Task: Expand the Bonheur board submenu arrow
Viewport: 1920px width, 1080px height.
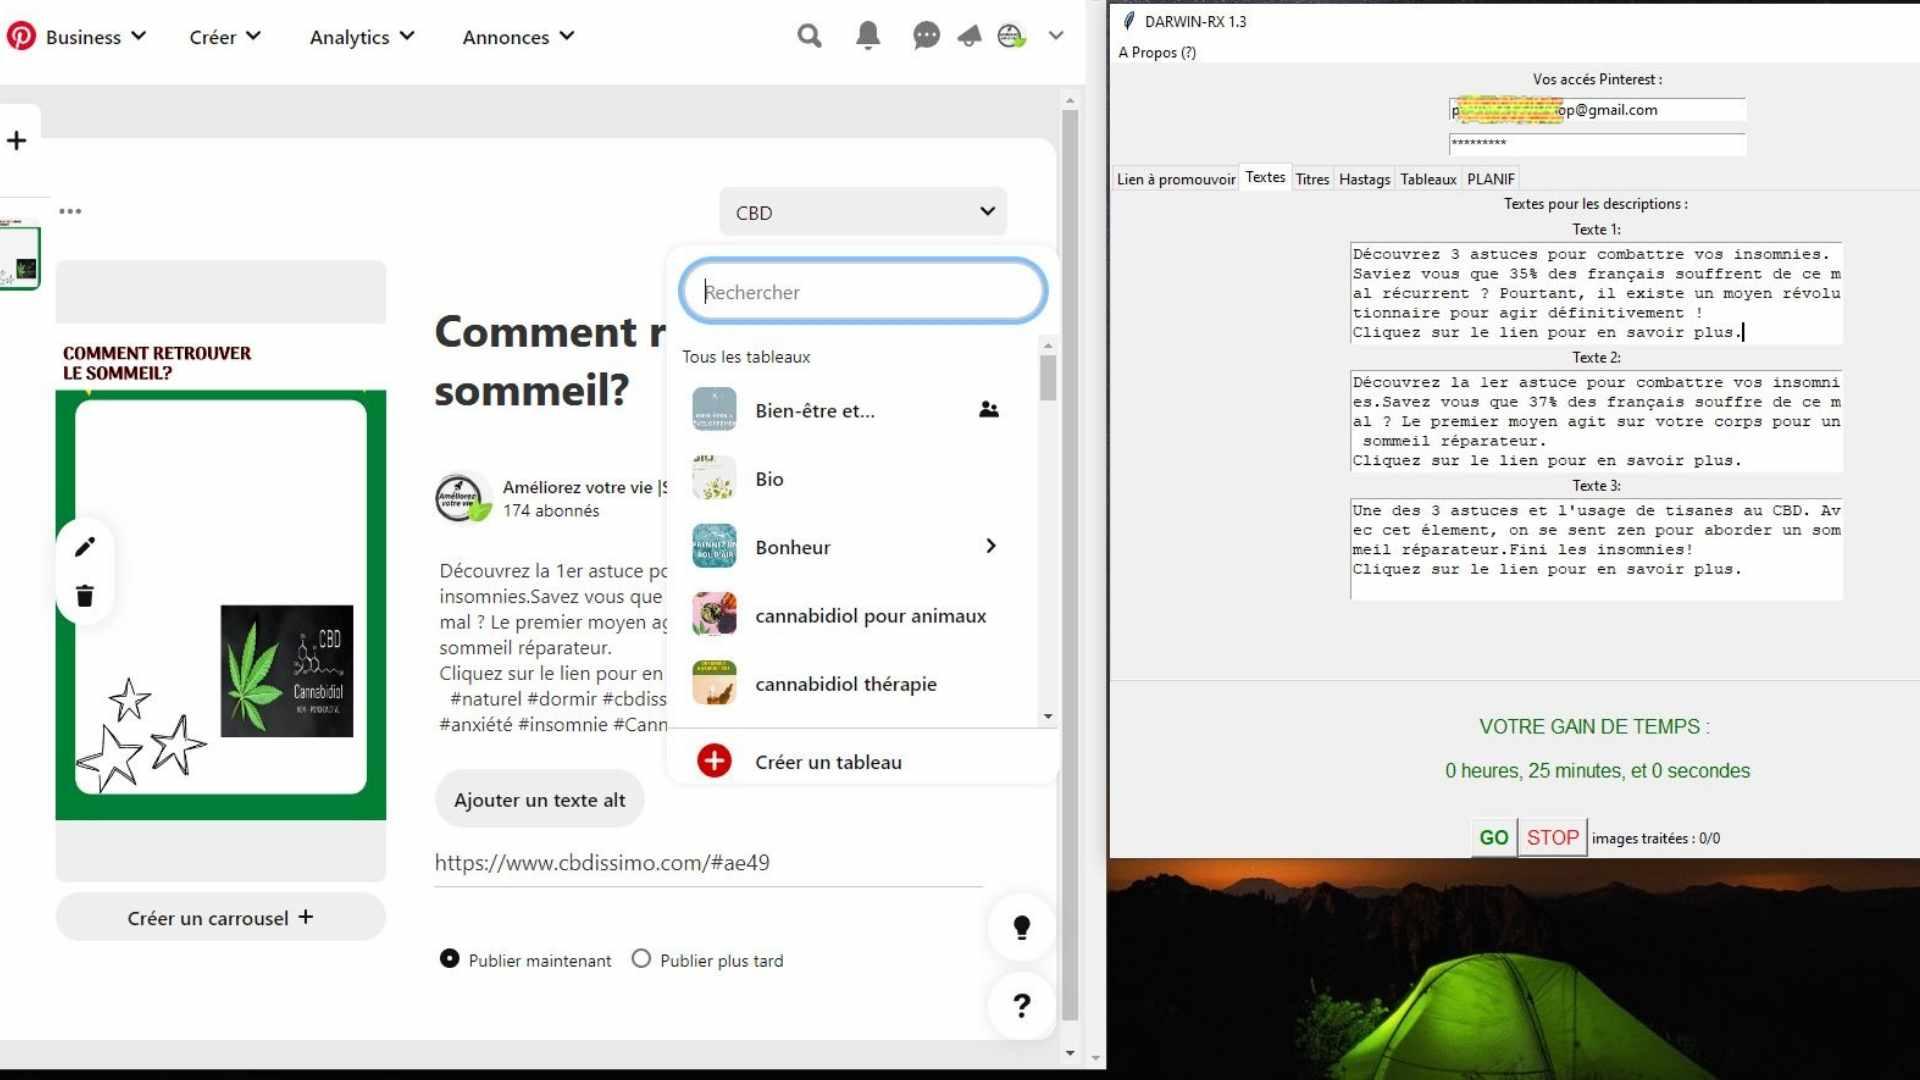Action: [990, 546]
